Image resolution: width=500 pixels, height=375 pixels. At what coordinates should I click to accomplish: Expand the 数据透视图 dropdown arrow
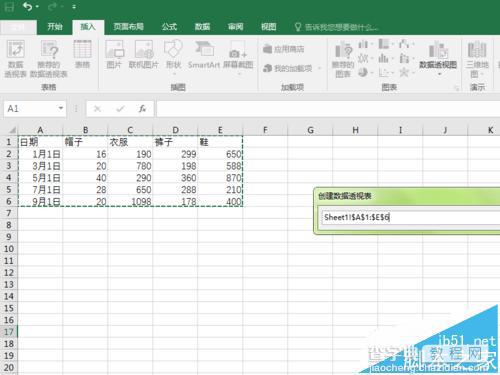pyautogui.click(x=439, y=74)
